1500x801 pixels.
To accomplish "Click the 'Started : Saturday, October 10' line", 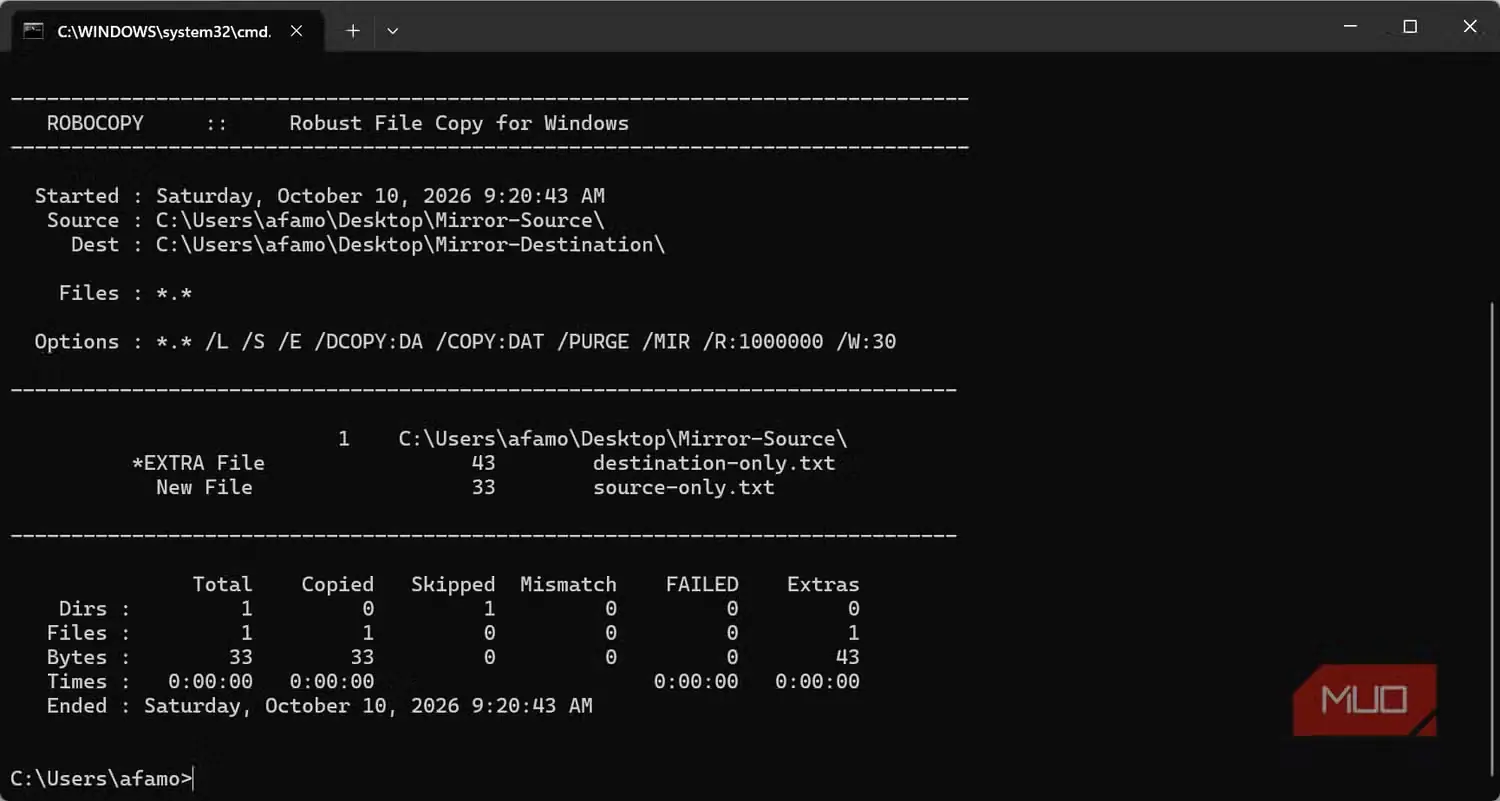I will pyautogui.click(x=320, y=196).
